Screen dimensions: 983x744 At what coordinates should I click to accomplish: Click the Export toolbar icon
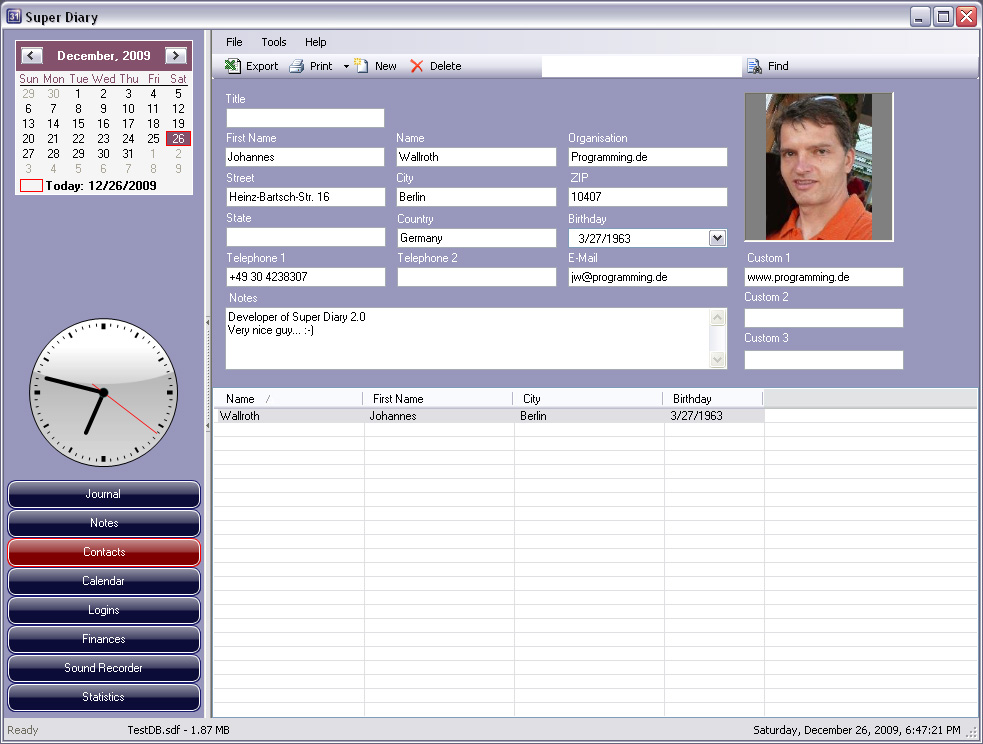[x=233, y=66]
